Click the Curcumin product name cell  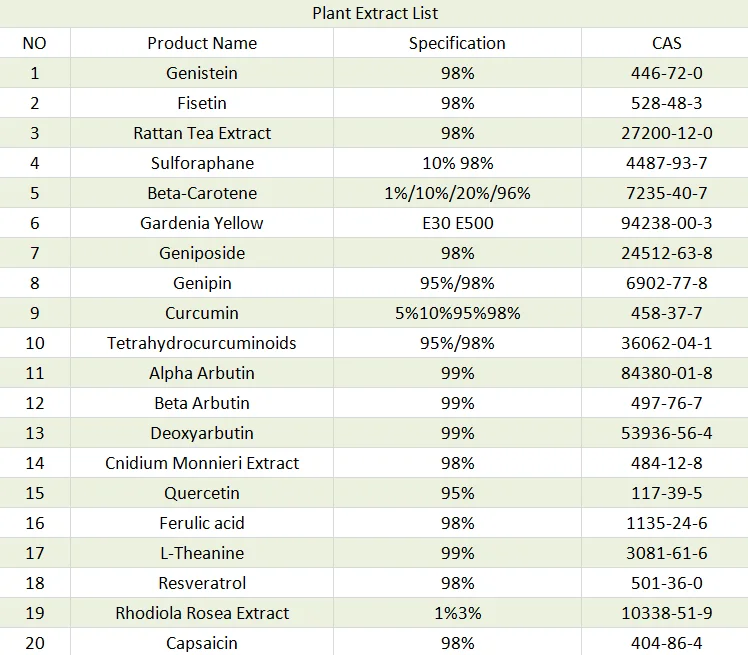202,313
